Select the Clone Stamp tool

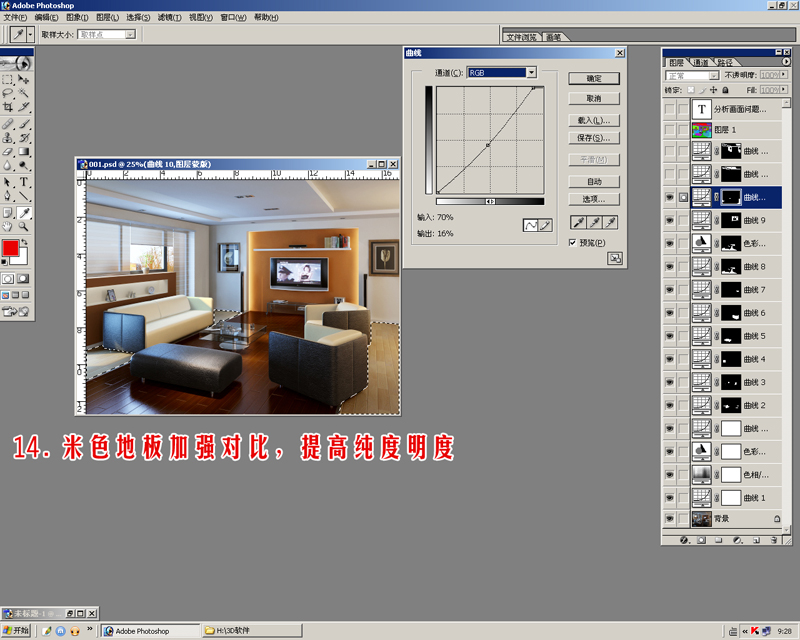[8, 138]
